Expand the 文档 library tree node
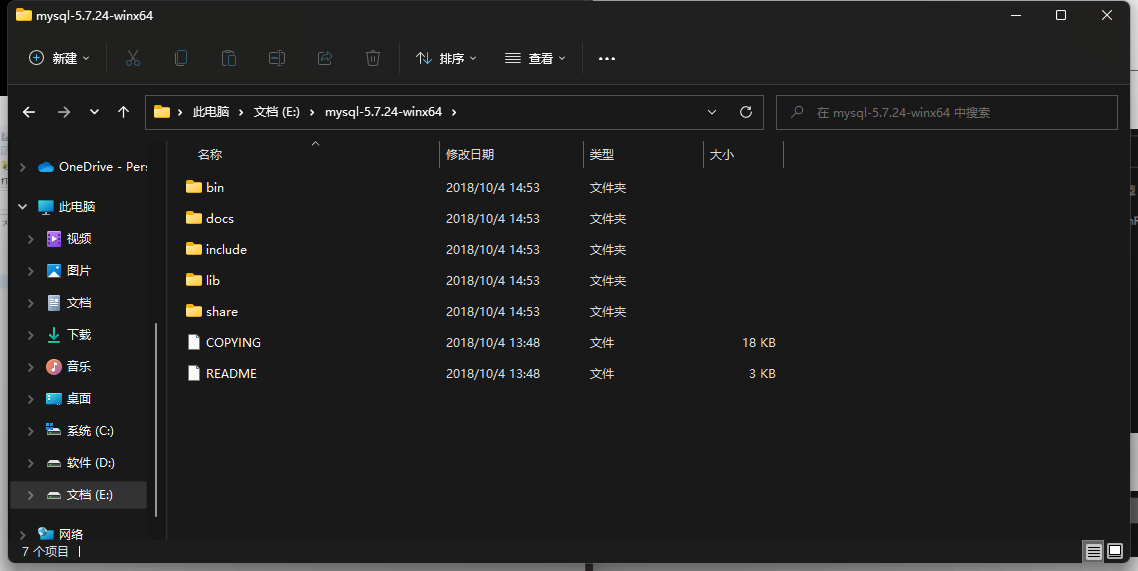Viewport: 1138px width, 571px height. pos(30,303)
